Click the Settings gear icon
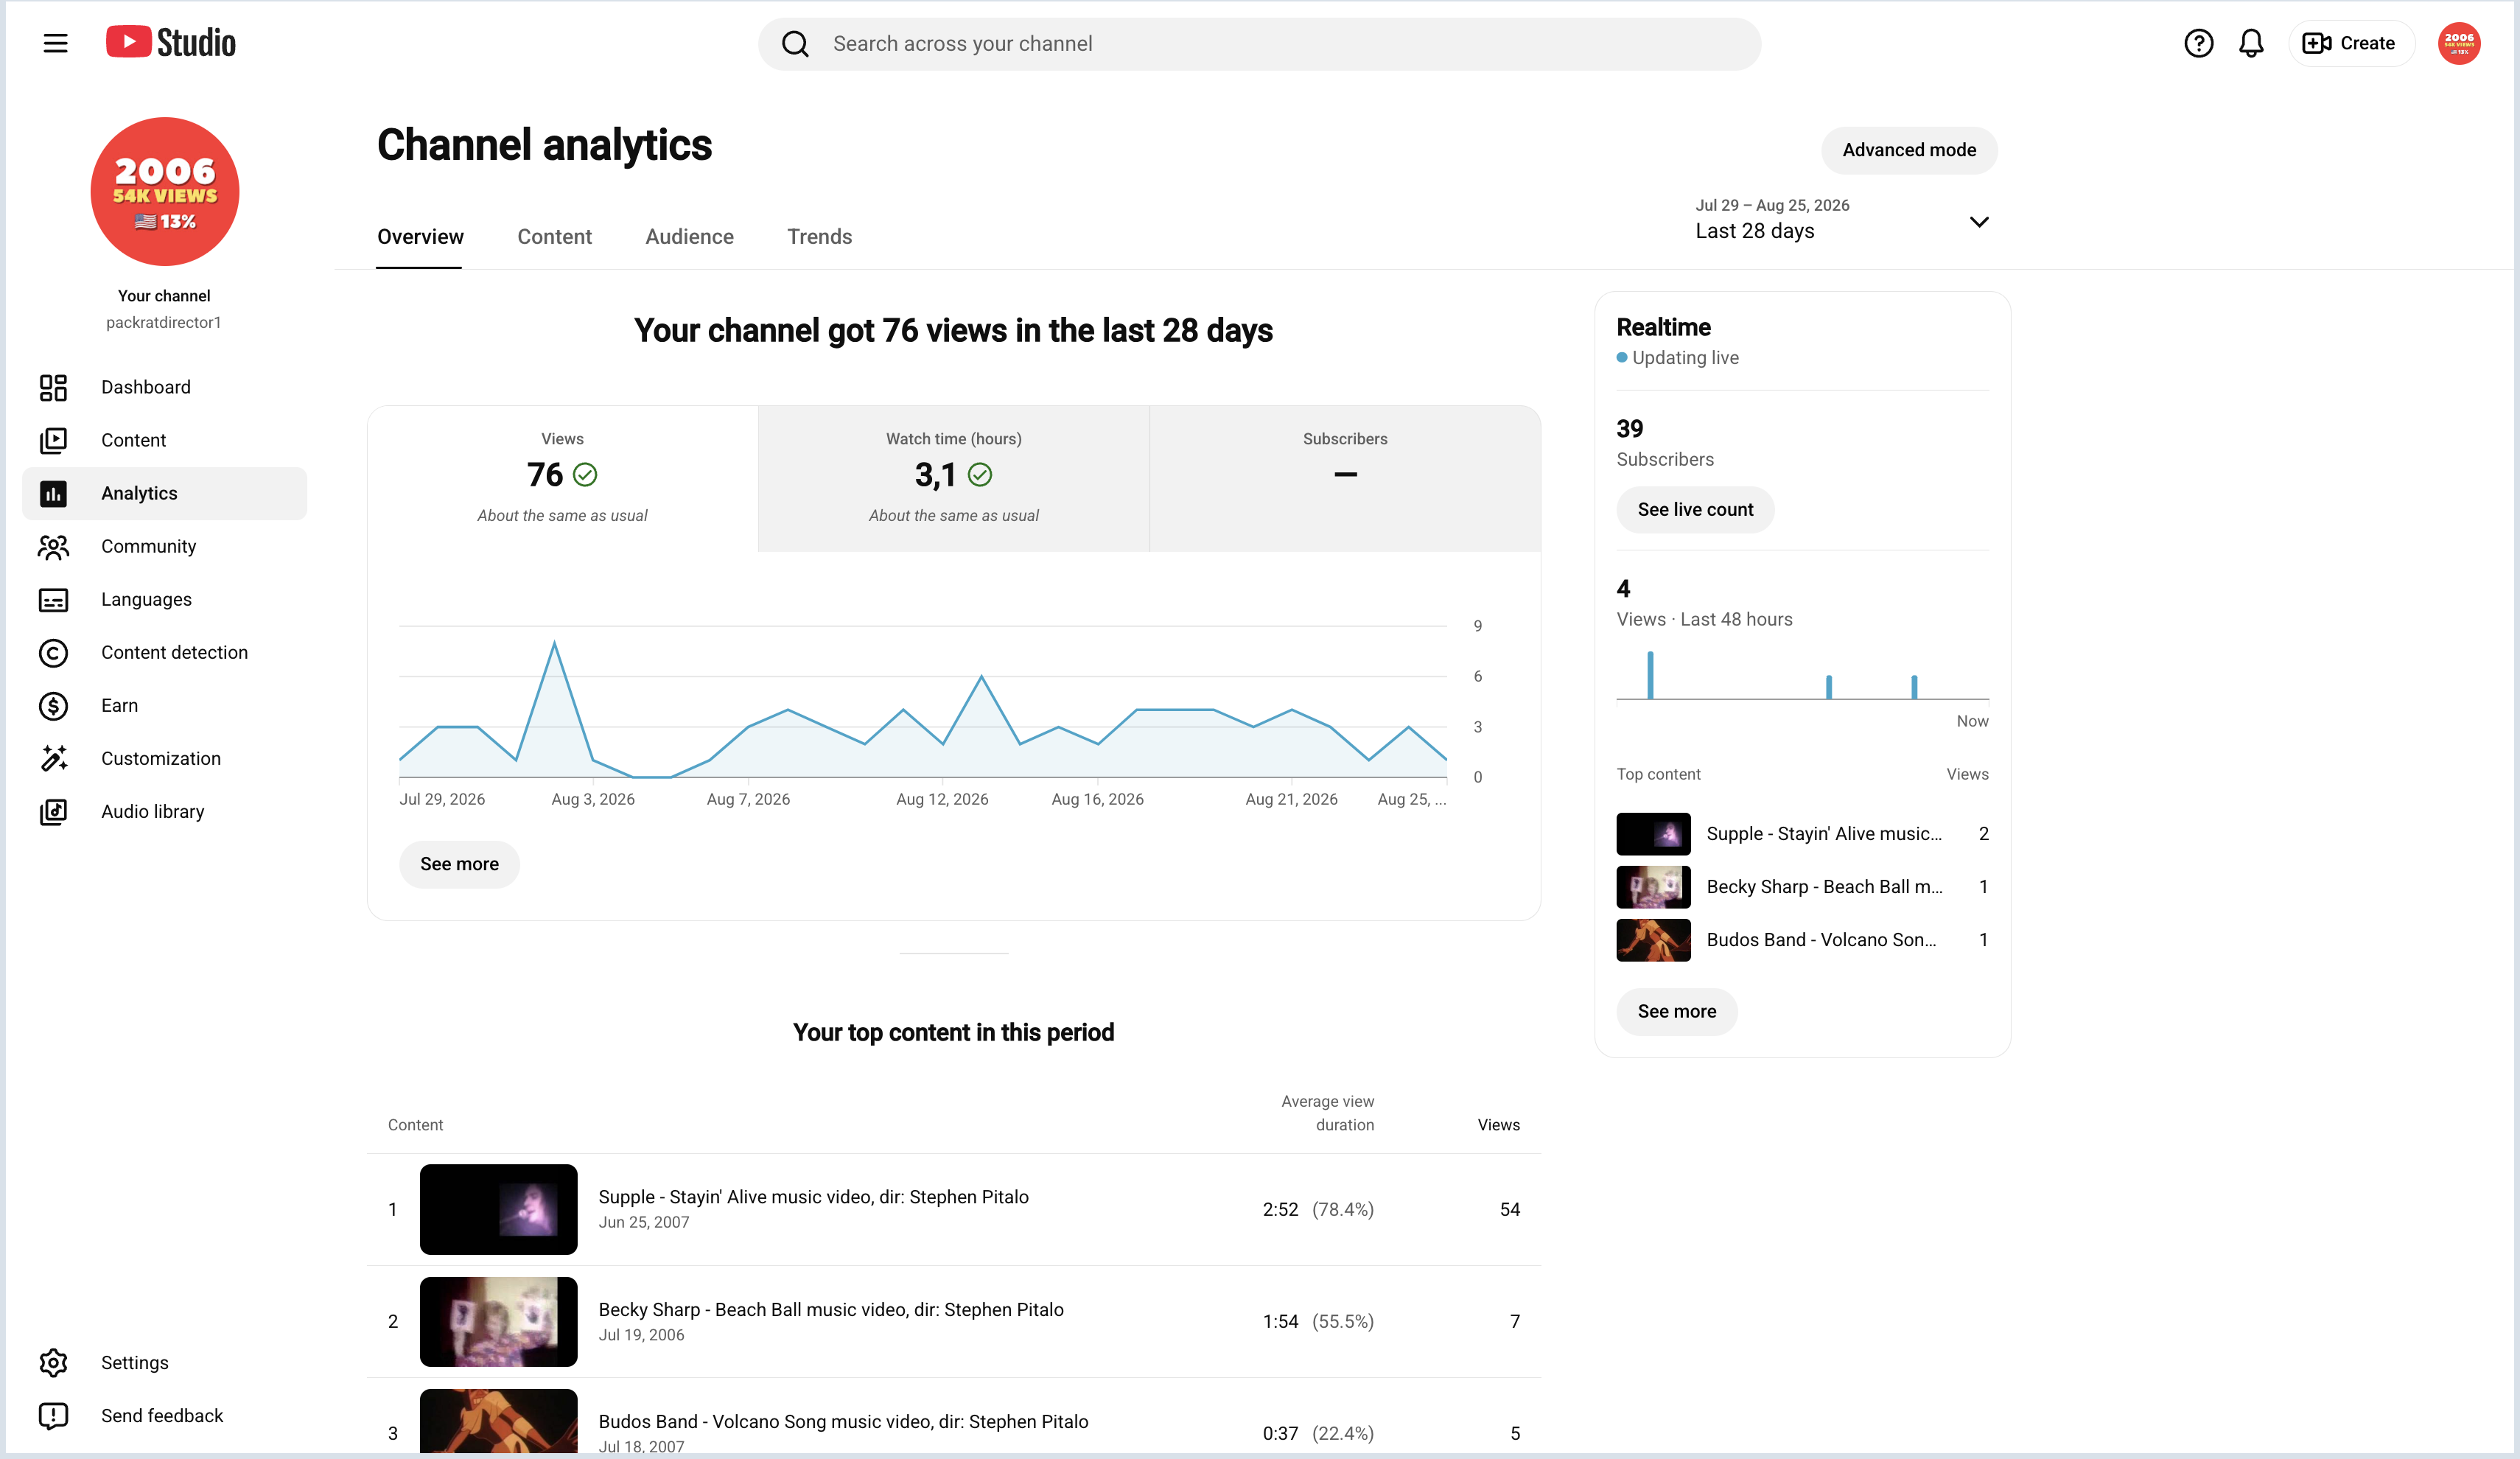Viewport: 2520px width, 1459px height. point(53,1362)
